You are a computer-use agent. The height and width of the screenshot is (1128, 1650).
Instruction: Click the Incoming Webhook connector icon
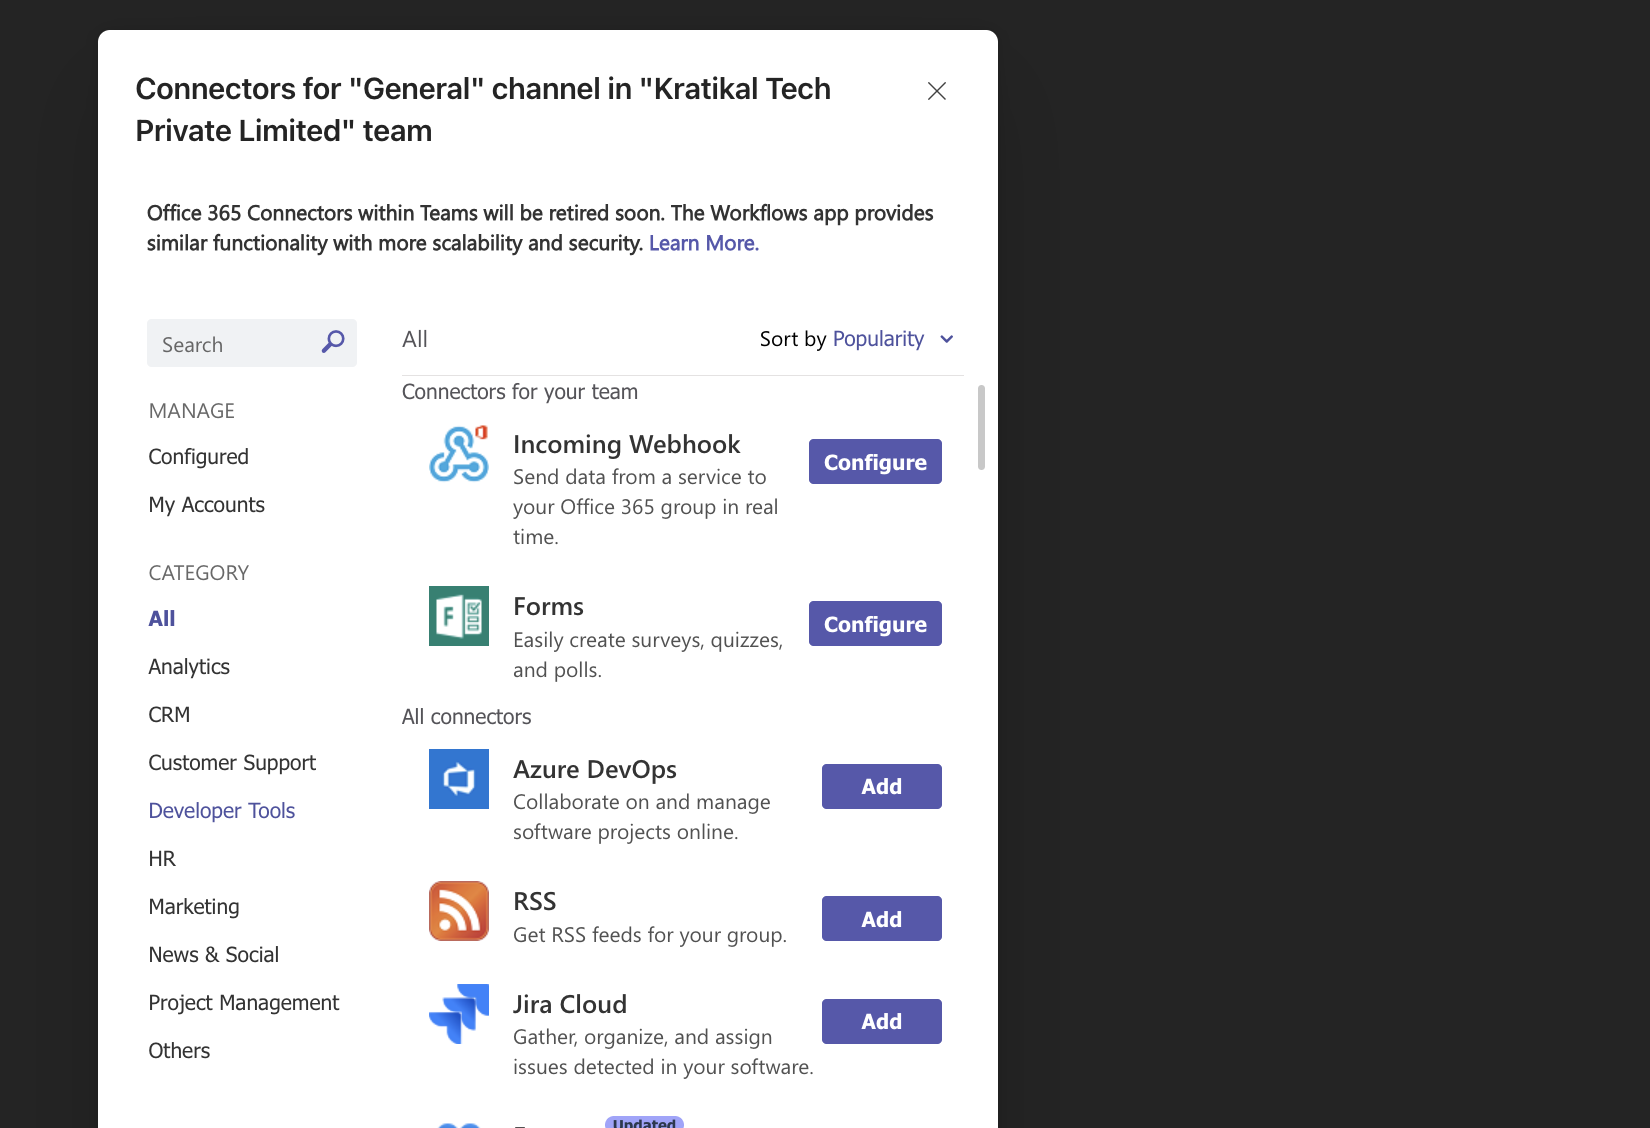click(459, 454)
